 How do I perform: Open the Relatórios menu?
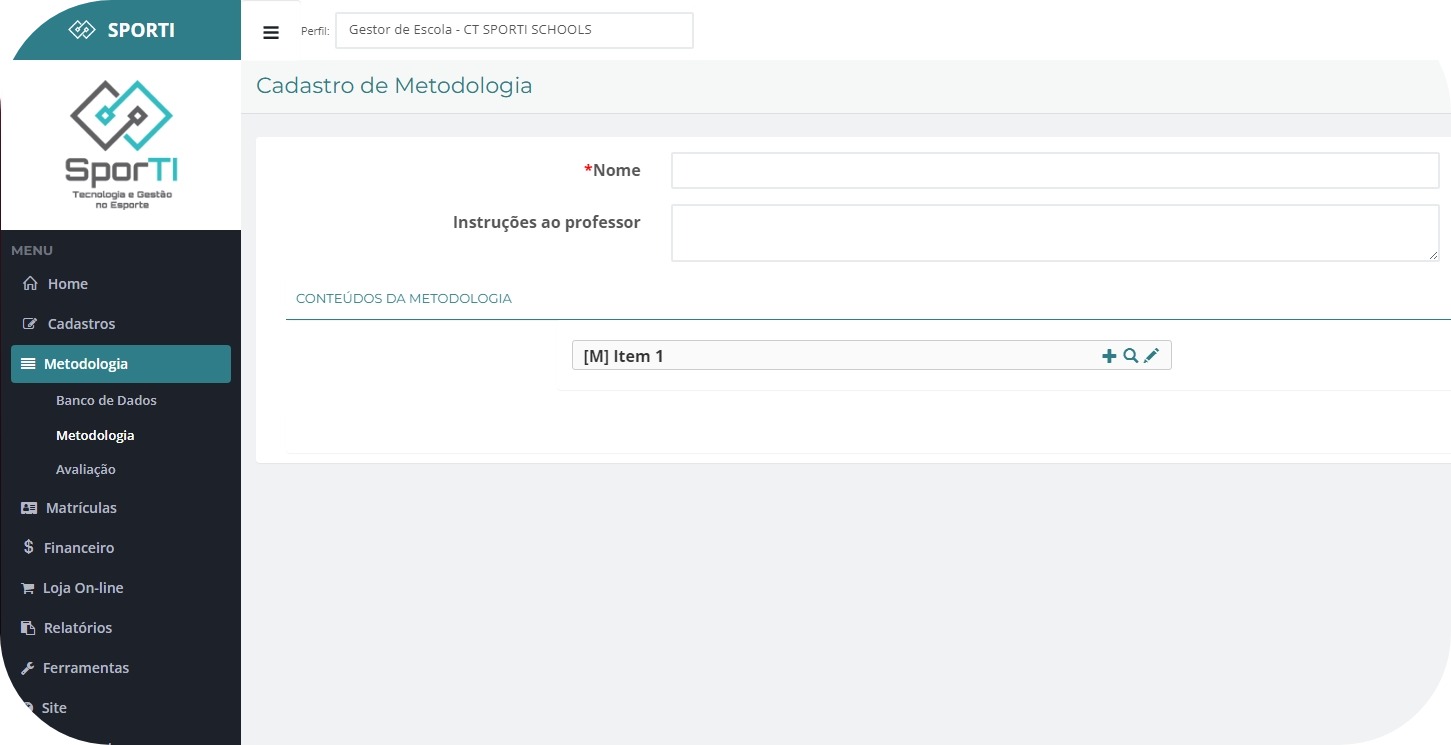(77, 628)
